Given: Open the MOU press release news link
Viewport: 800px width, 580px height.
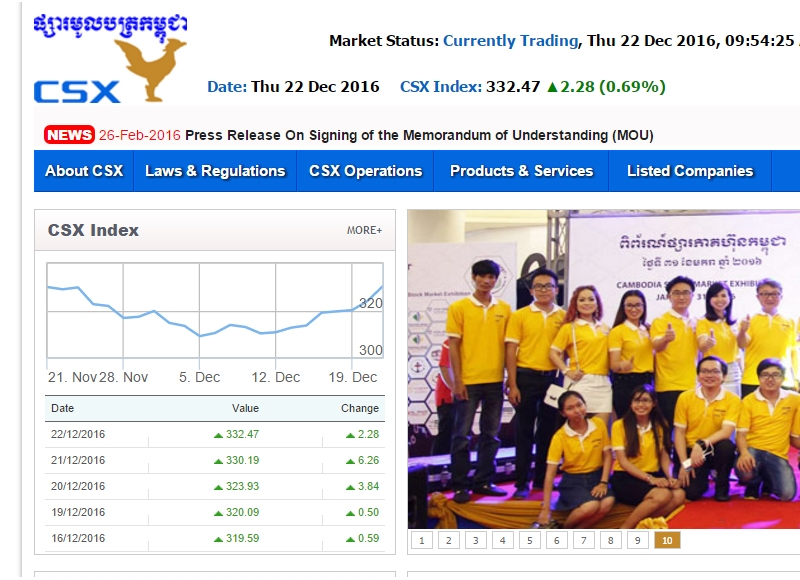Looking at the screenshot, I should (x=418, y=135).
